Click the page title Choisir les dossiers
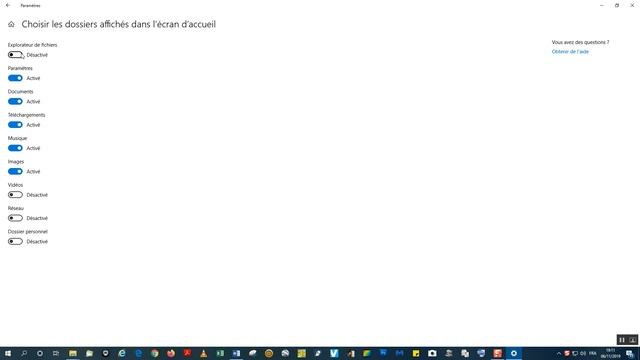Viewport: 640px width, 360px height. pos(119,24)
